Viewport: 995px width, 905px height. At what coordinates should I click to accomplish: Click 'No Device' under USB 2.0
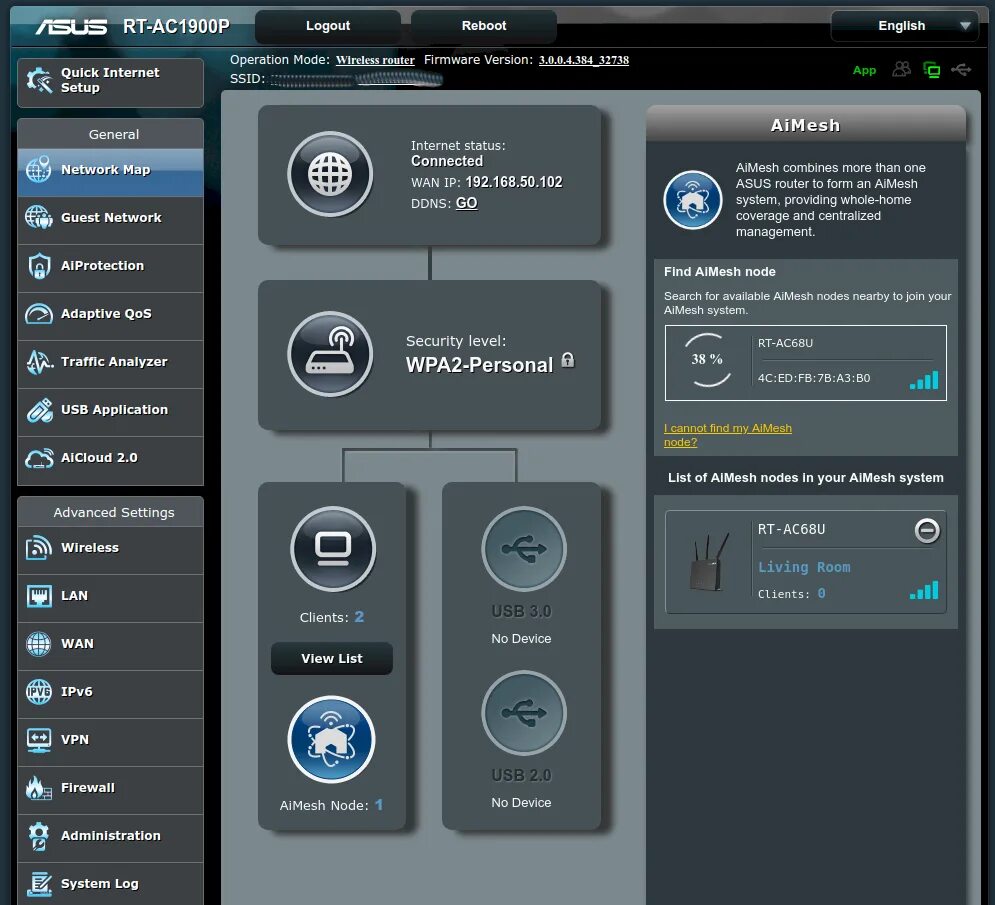521,802
